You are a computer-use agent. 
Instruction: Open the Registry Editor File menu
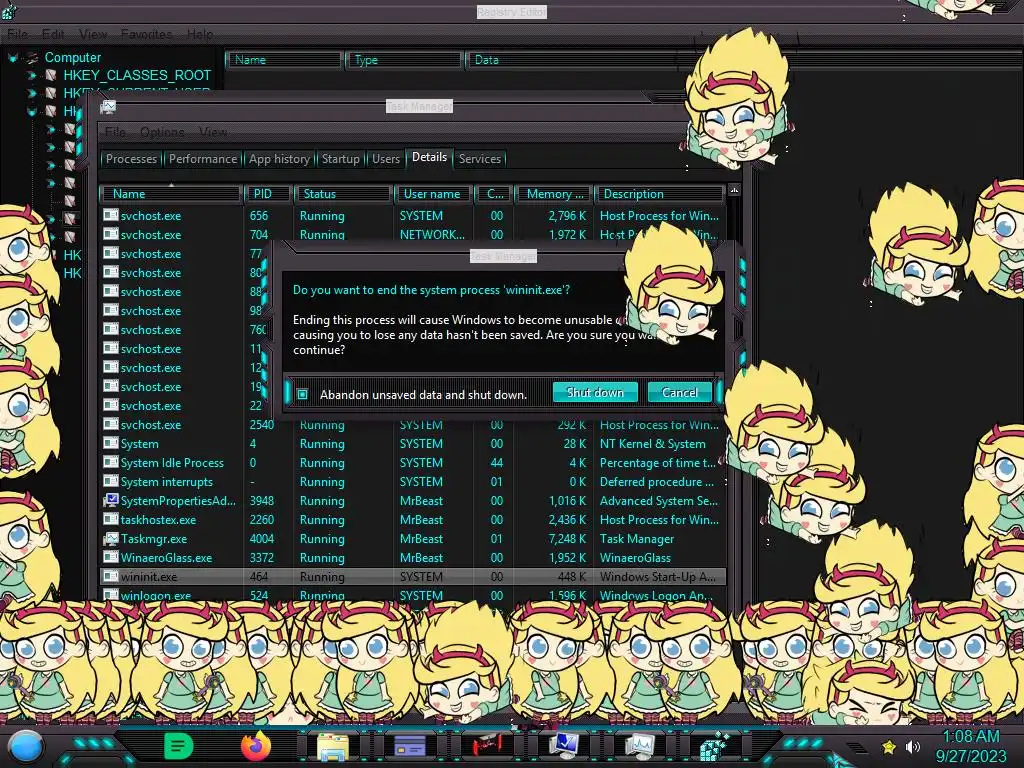17,34
